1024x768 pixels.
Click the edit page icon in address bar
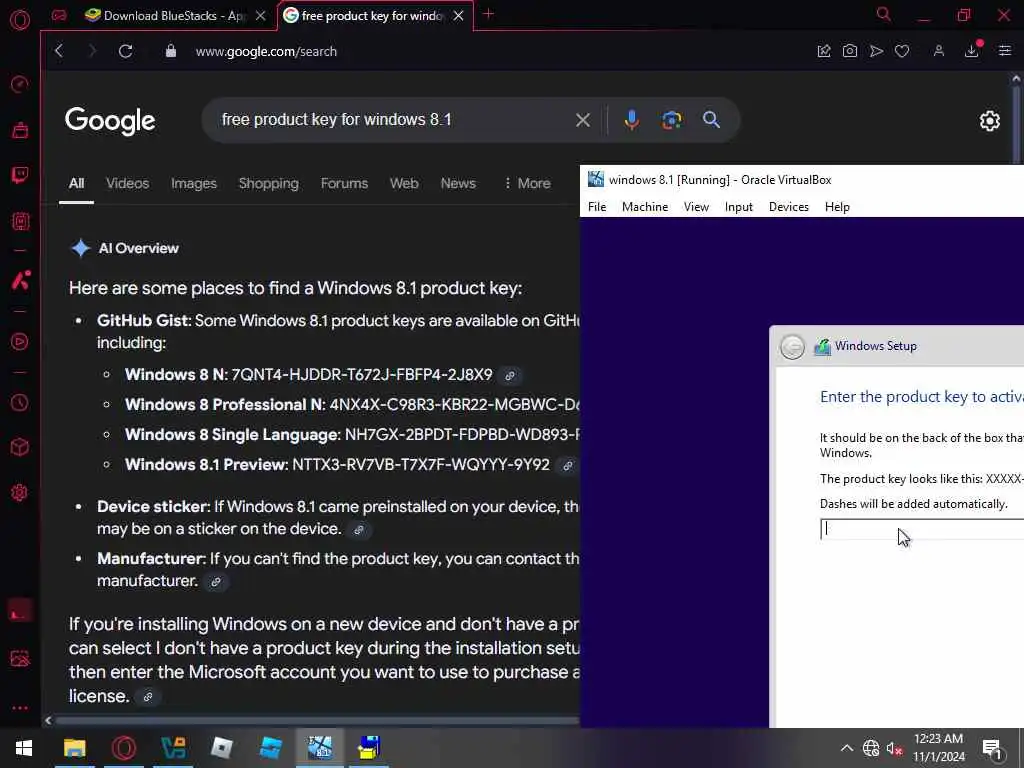(824, 51)
